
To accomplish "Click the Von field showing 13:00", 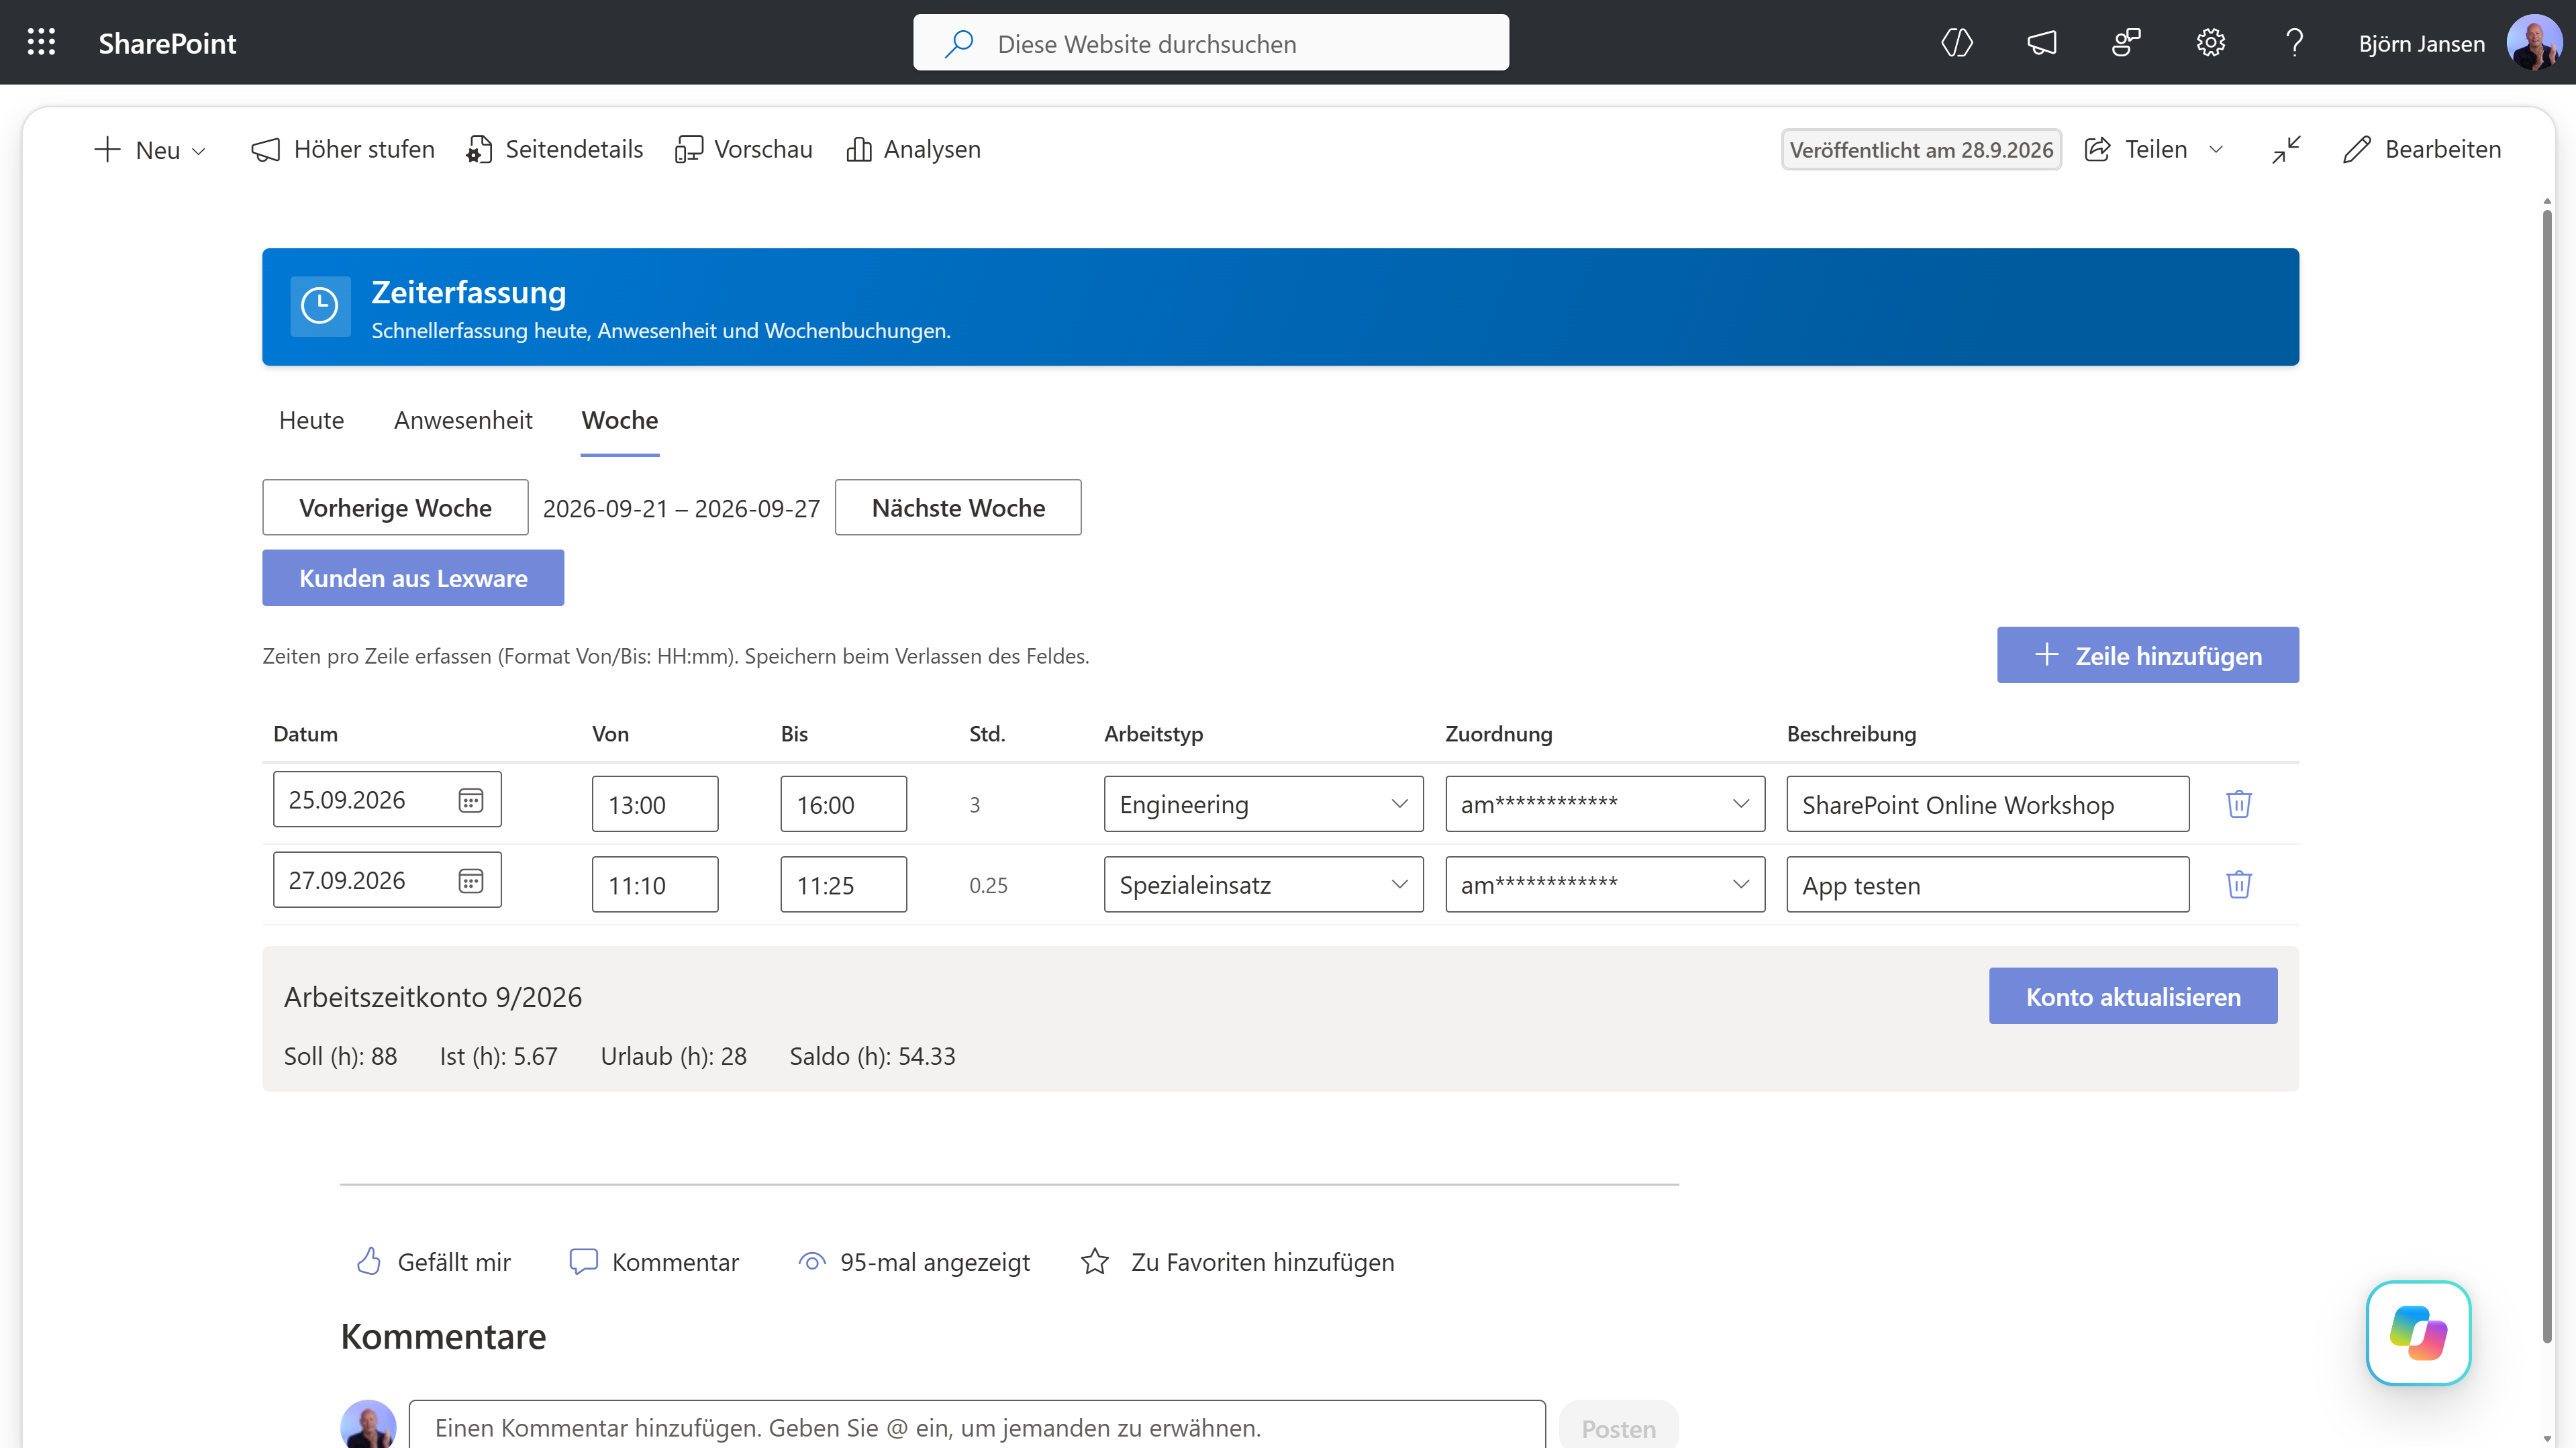I will pos(654,803).
